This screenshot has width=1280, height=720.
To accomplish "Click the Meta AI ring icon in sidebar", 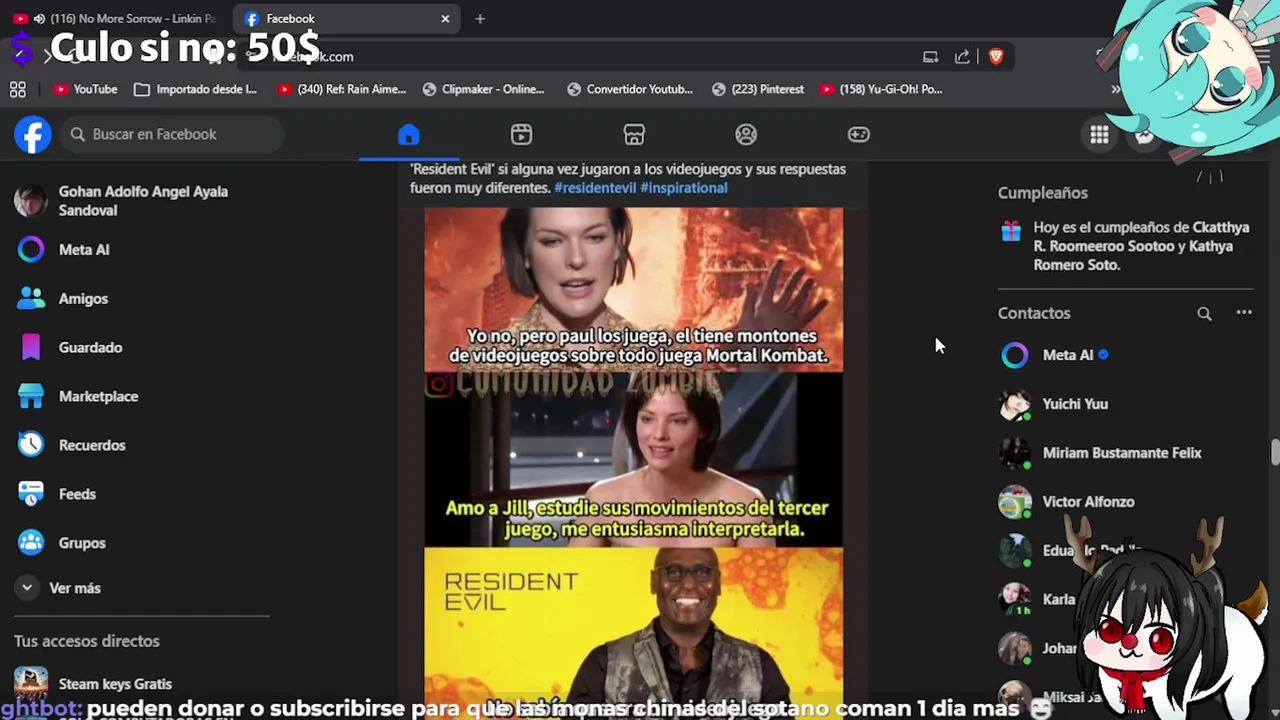I will click(x=31, y=250).
